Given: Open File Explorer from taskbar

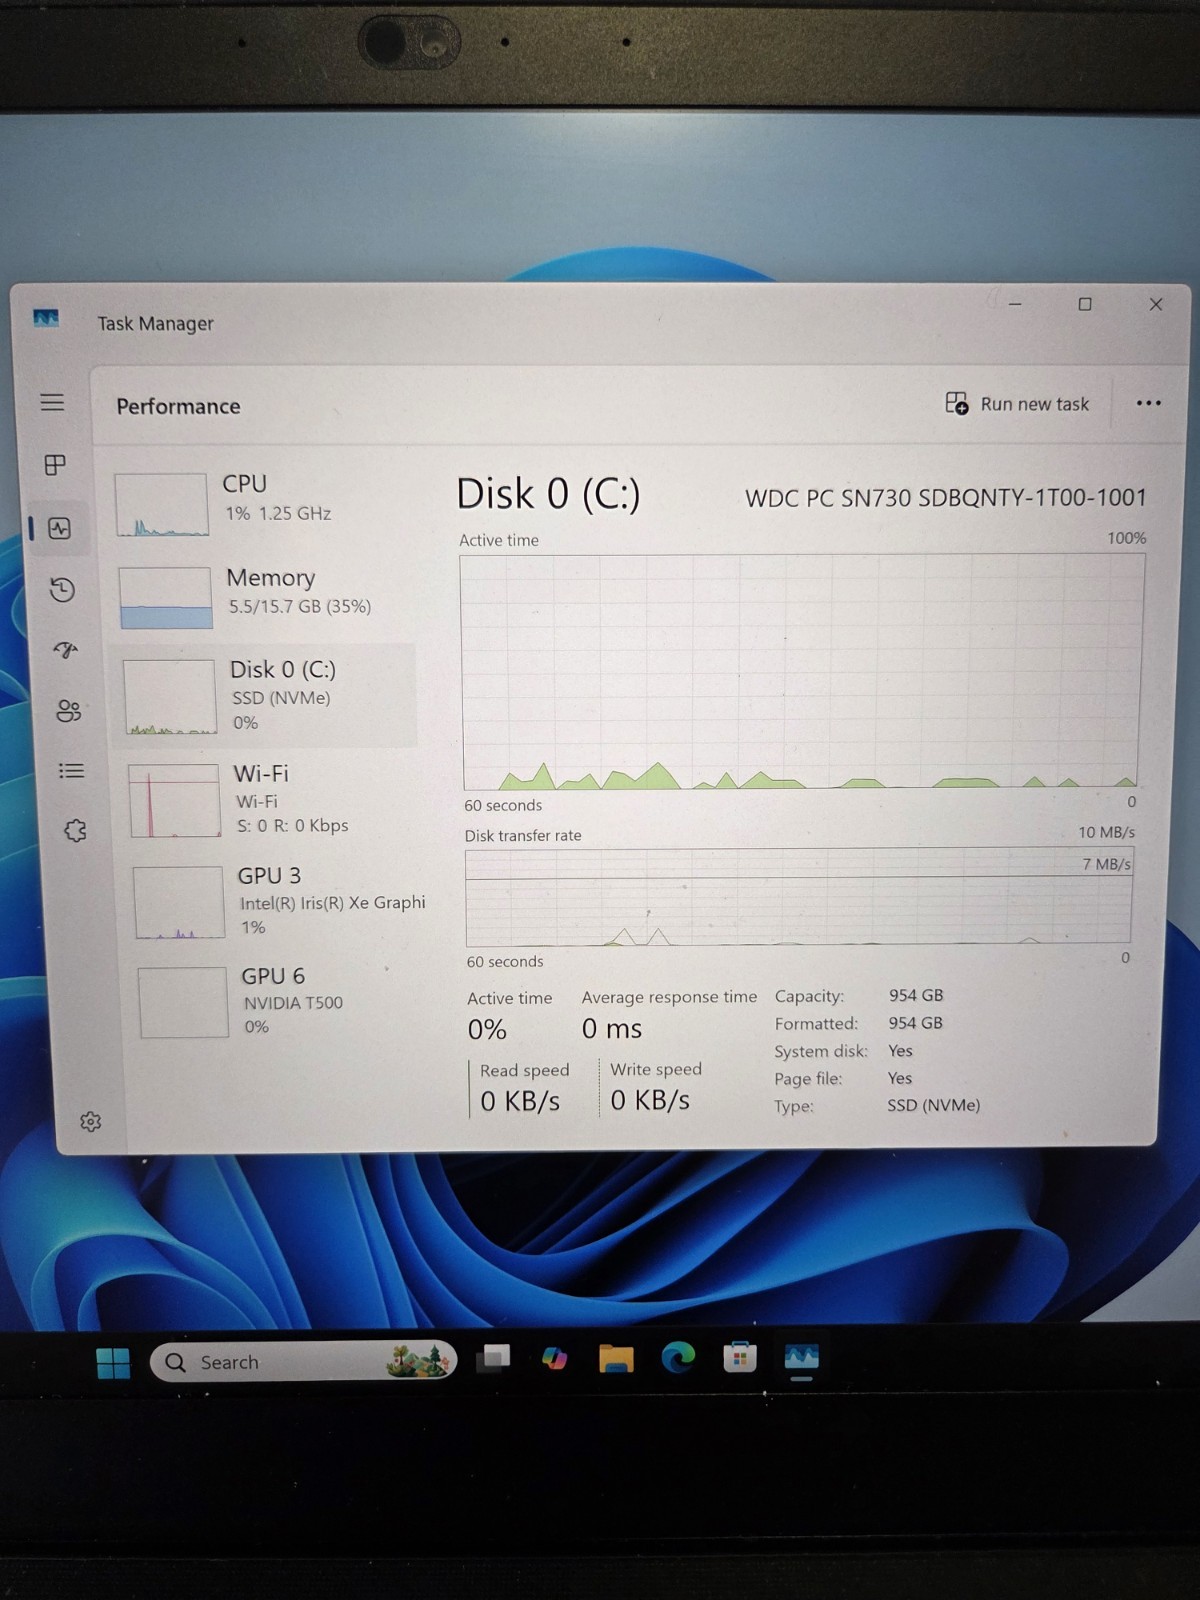Looking at the screenshot, I should point(616,1357).
